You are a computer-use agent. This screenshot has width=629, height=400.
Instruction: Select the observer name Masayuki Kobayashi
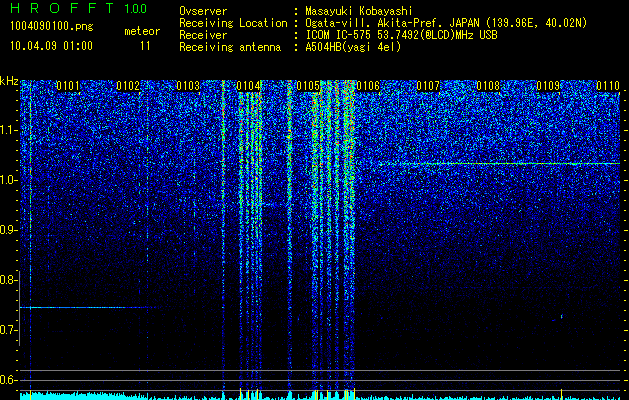click(x=359, y=11)
